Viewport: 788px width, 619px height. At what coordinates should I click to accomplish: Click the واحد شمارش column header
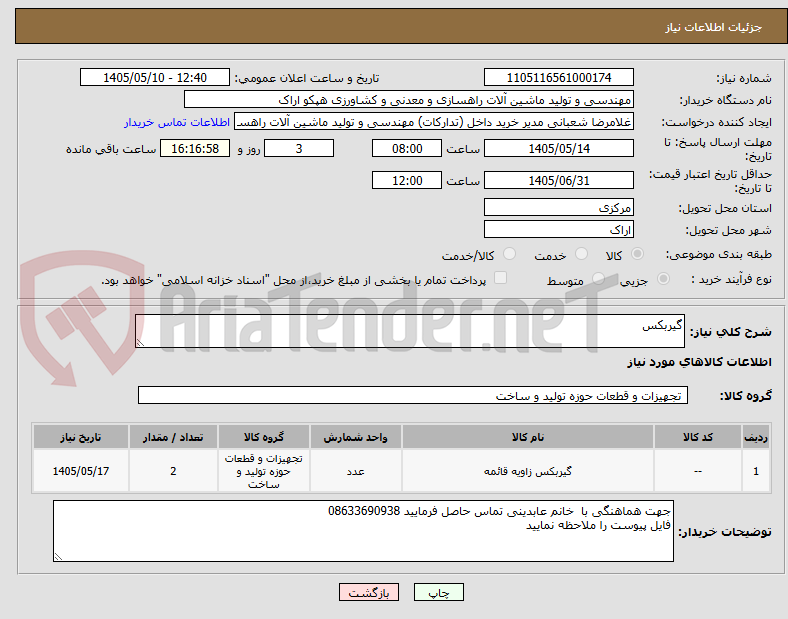click(355, 437)
